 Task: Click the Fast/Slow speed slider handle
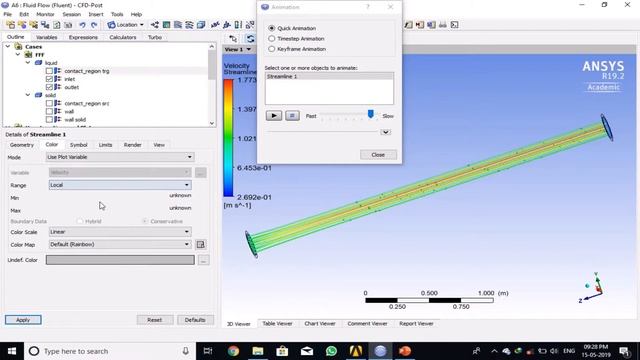coord(371,114)
